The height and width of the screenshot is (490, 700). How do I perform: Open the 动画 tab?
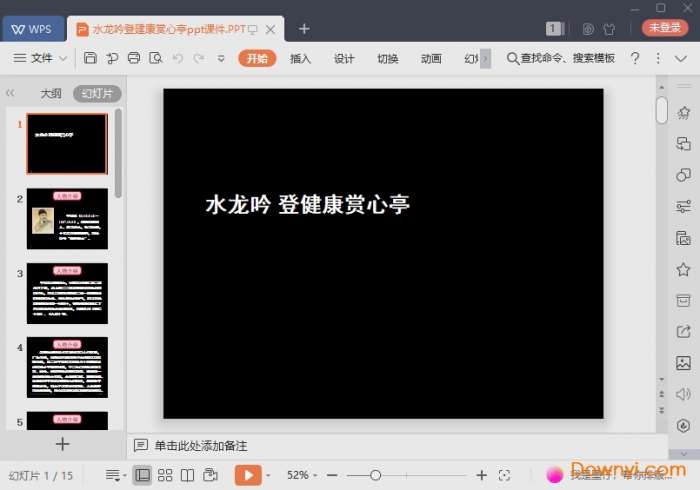click(431, 58)
